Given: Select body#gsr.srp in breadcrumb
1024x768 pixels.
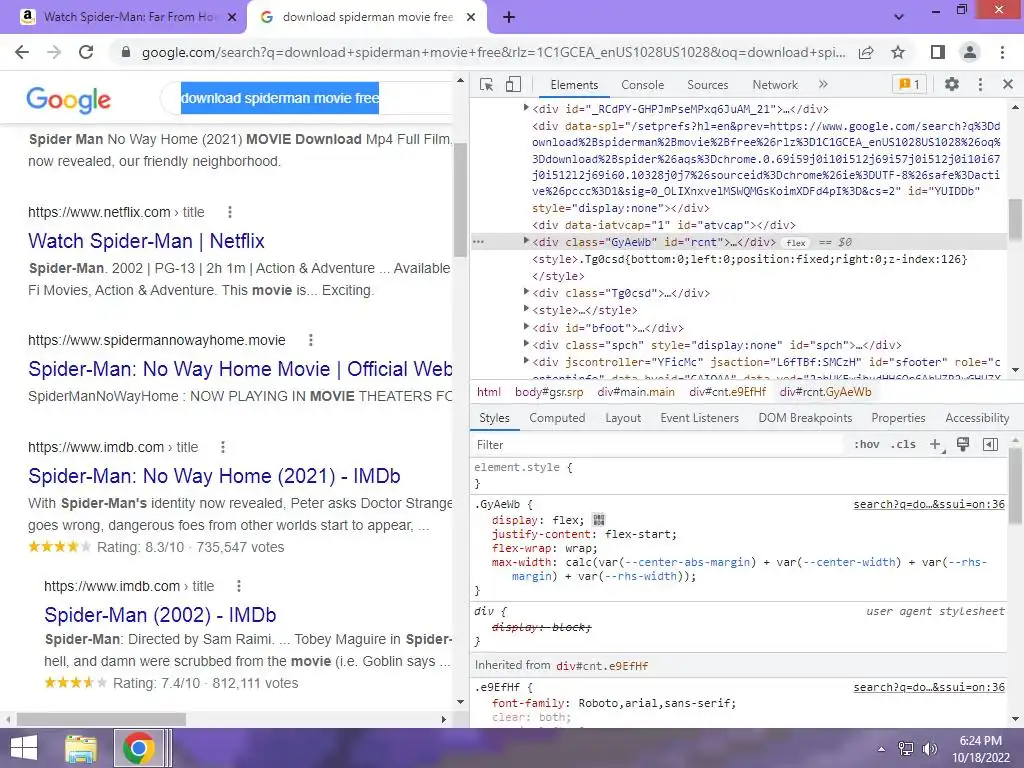Looking at the screenshot, I should click(549, 392).
